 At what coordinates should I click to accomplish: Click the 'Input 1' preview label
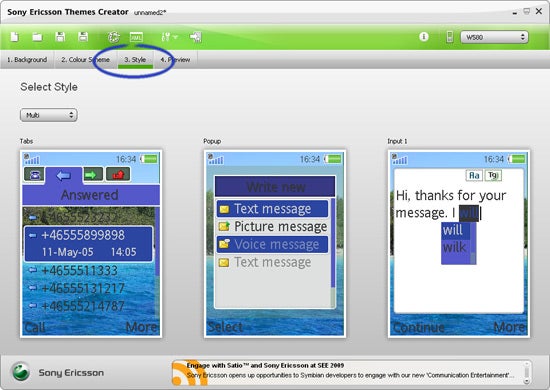coord(397,141)
